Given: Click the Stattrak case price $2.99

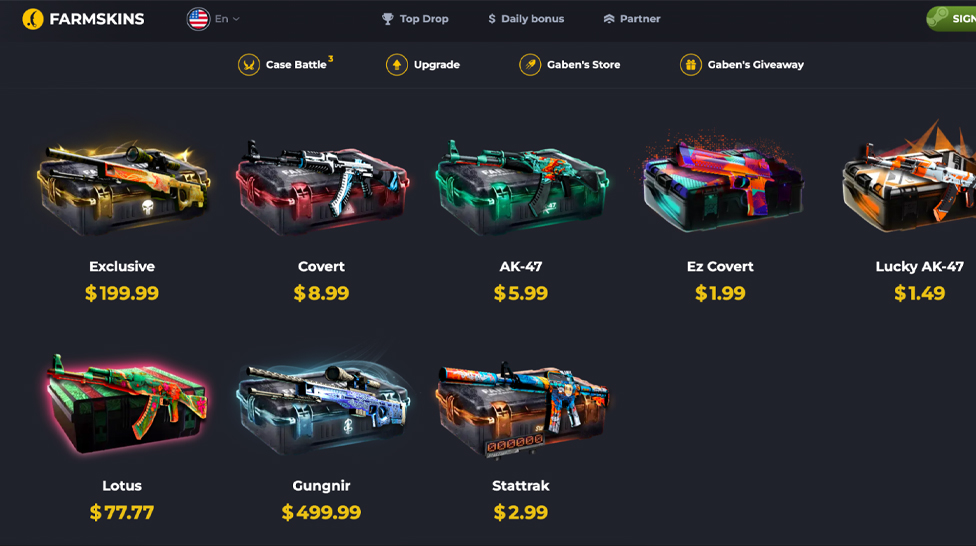Looking at the screenshot, I should 521,512.
